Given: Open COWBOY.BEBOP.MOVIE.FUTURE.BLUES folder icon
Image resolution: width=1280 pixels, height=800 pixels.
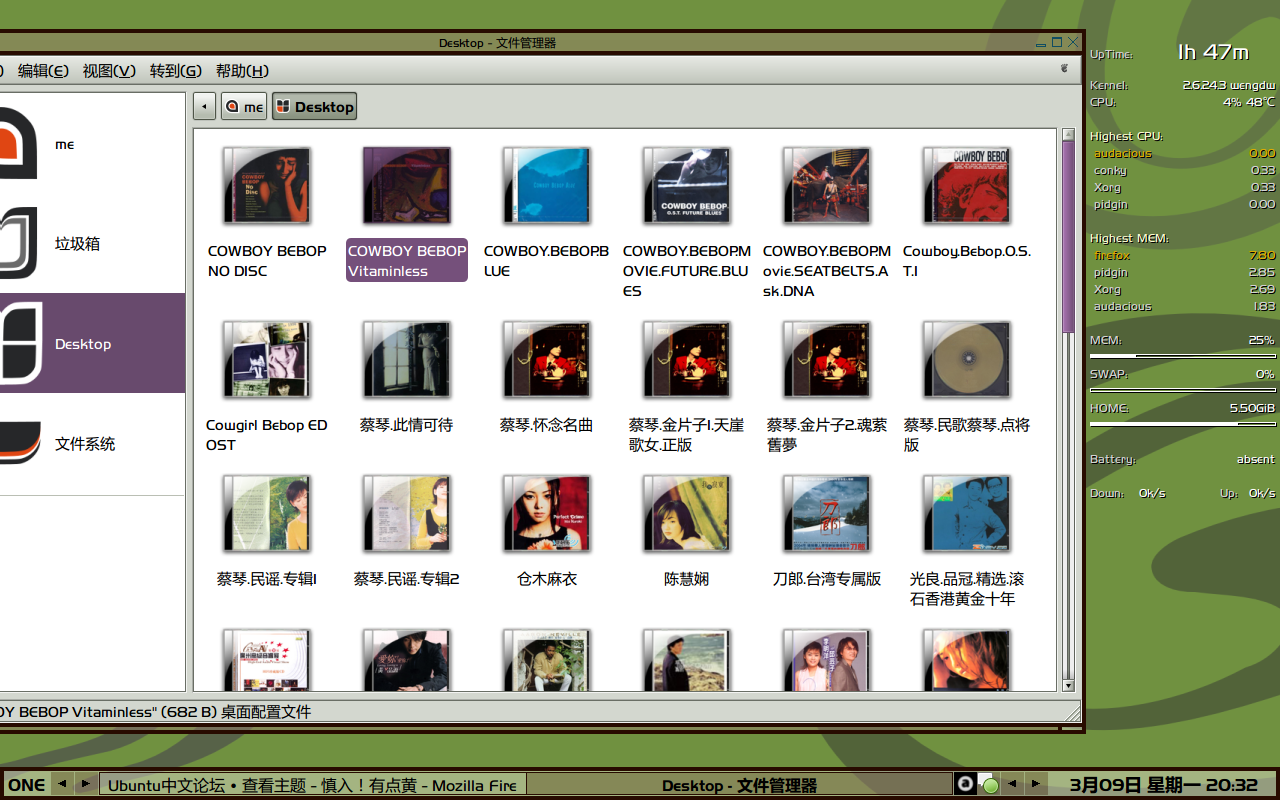Looking at the screenshot, I should [x=687, y=186].
